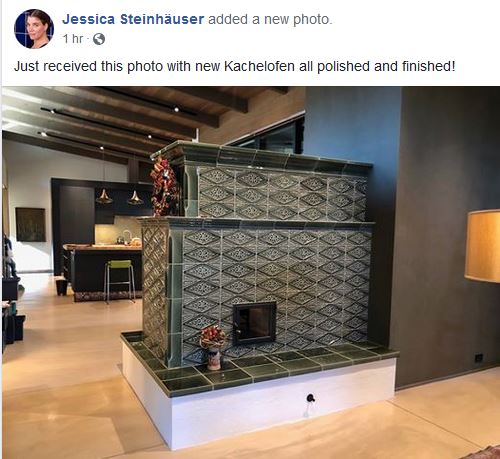The width and height of the screenshot is (500, 459).
Task: Click the "1 hr" post timestamp
Action: [x=73, y=39]
